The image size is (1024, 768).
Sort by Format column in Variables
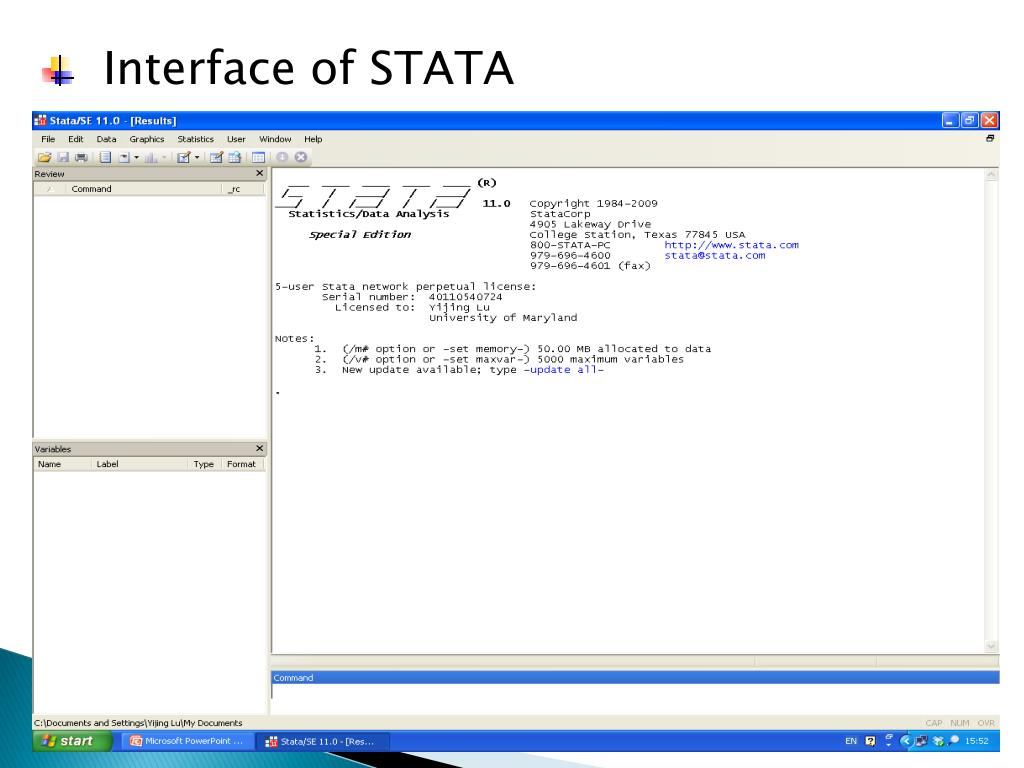point(243,464)
